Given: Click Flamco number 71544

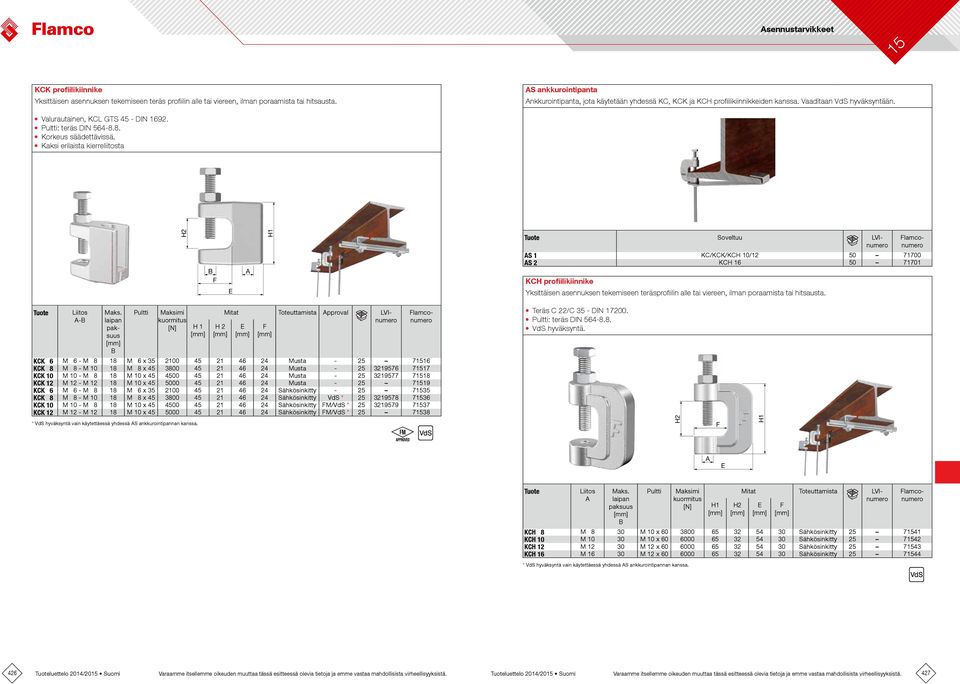Looking at the screenshot, I should point(912,554).
